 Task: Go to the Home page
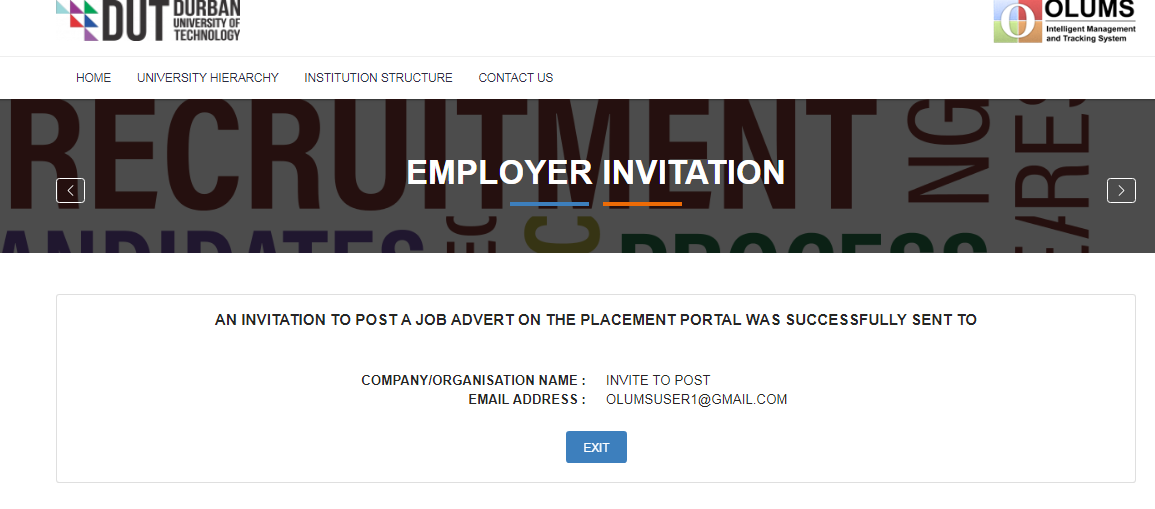[x=94, y=78]
